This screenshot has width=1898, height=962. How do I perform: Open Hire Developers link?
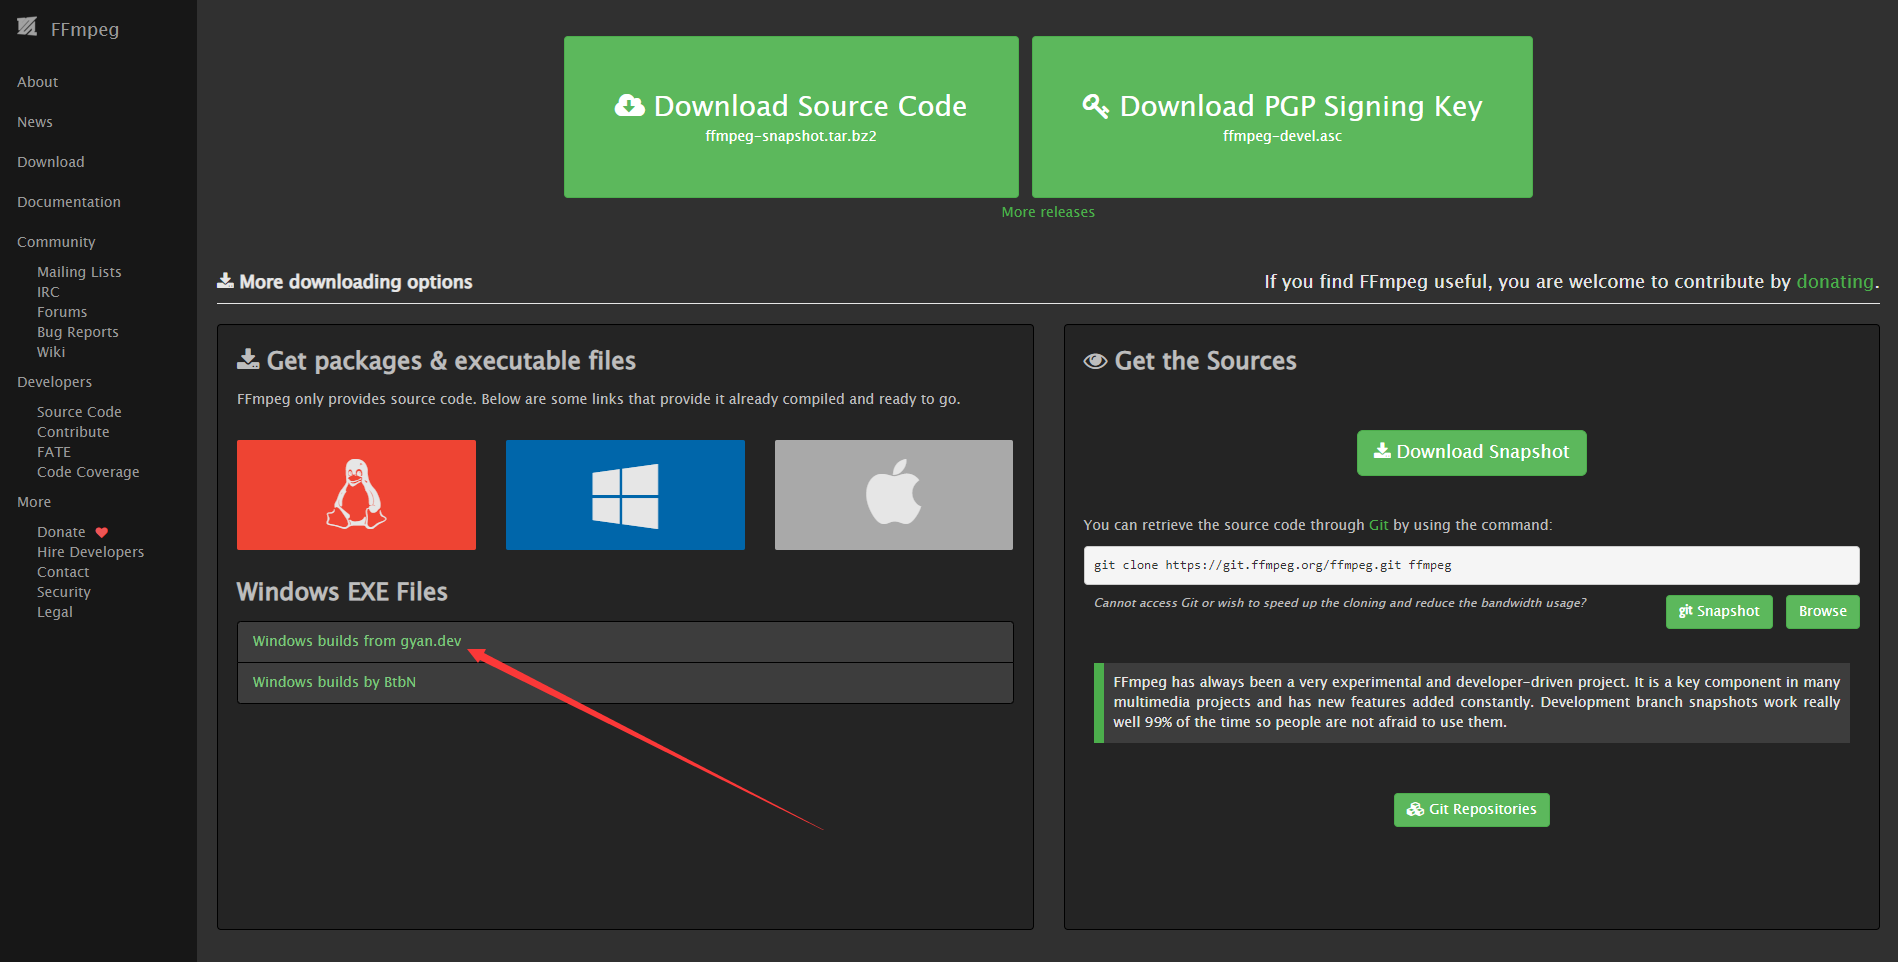(x=90, y=552)
